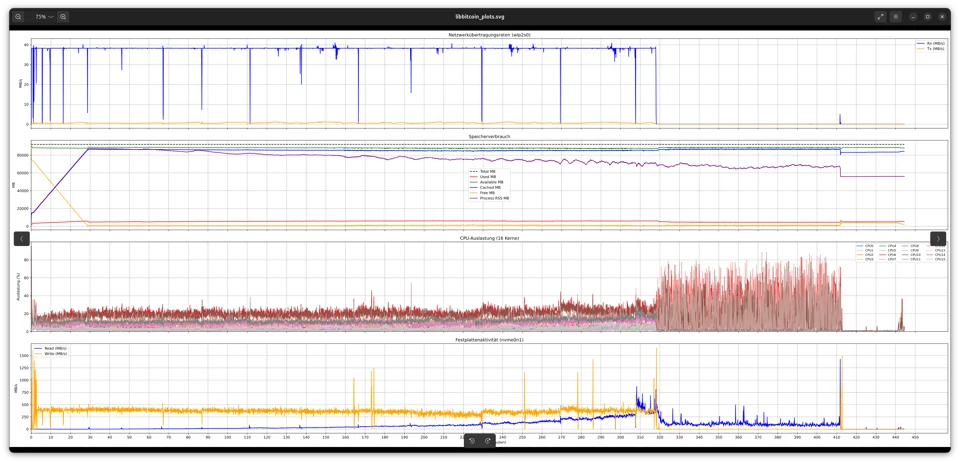The image size is (960, 463).
Task: Click the Write (MB/s) legend entry
Action: coord(51,353)
